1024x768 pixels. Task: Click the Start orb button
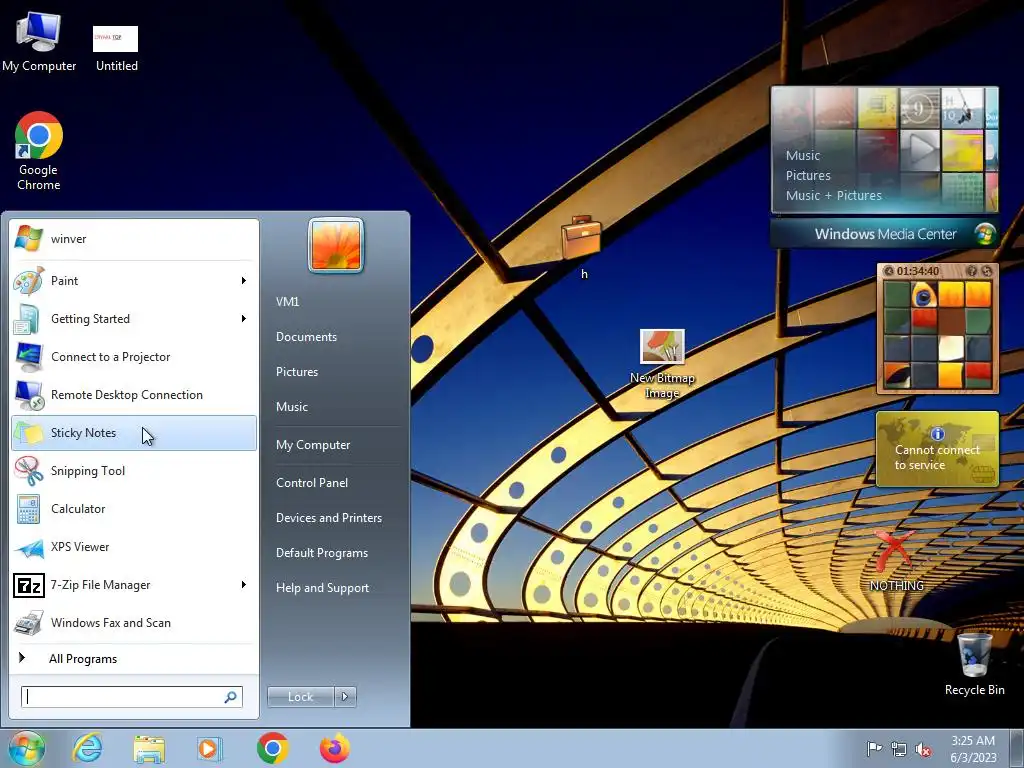pos(26,748)
